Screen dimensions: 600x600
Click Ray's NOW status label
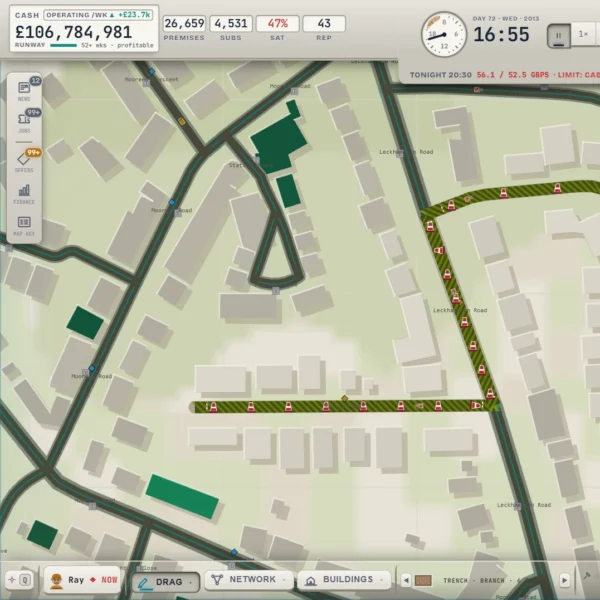click(x=109, y=580)
